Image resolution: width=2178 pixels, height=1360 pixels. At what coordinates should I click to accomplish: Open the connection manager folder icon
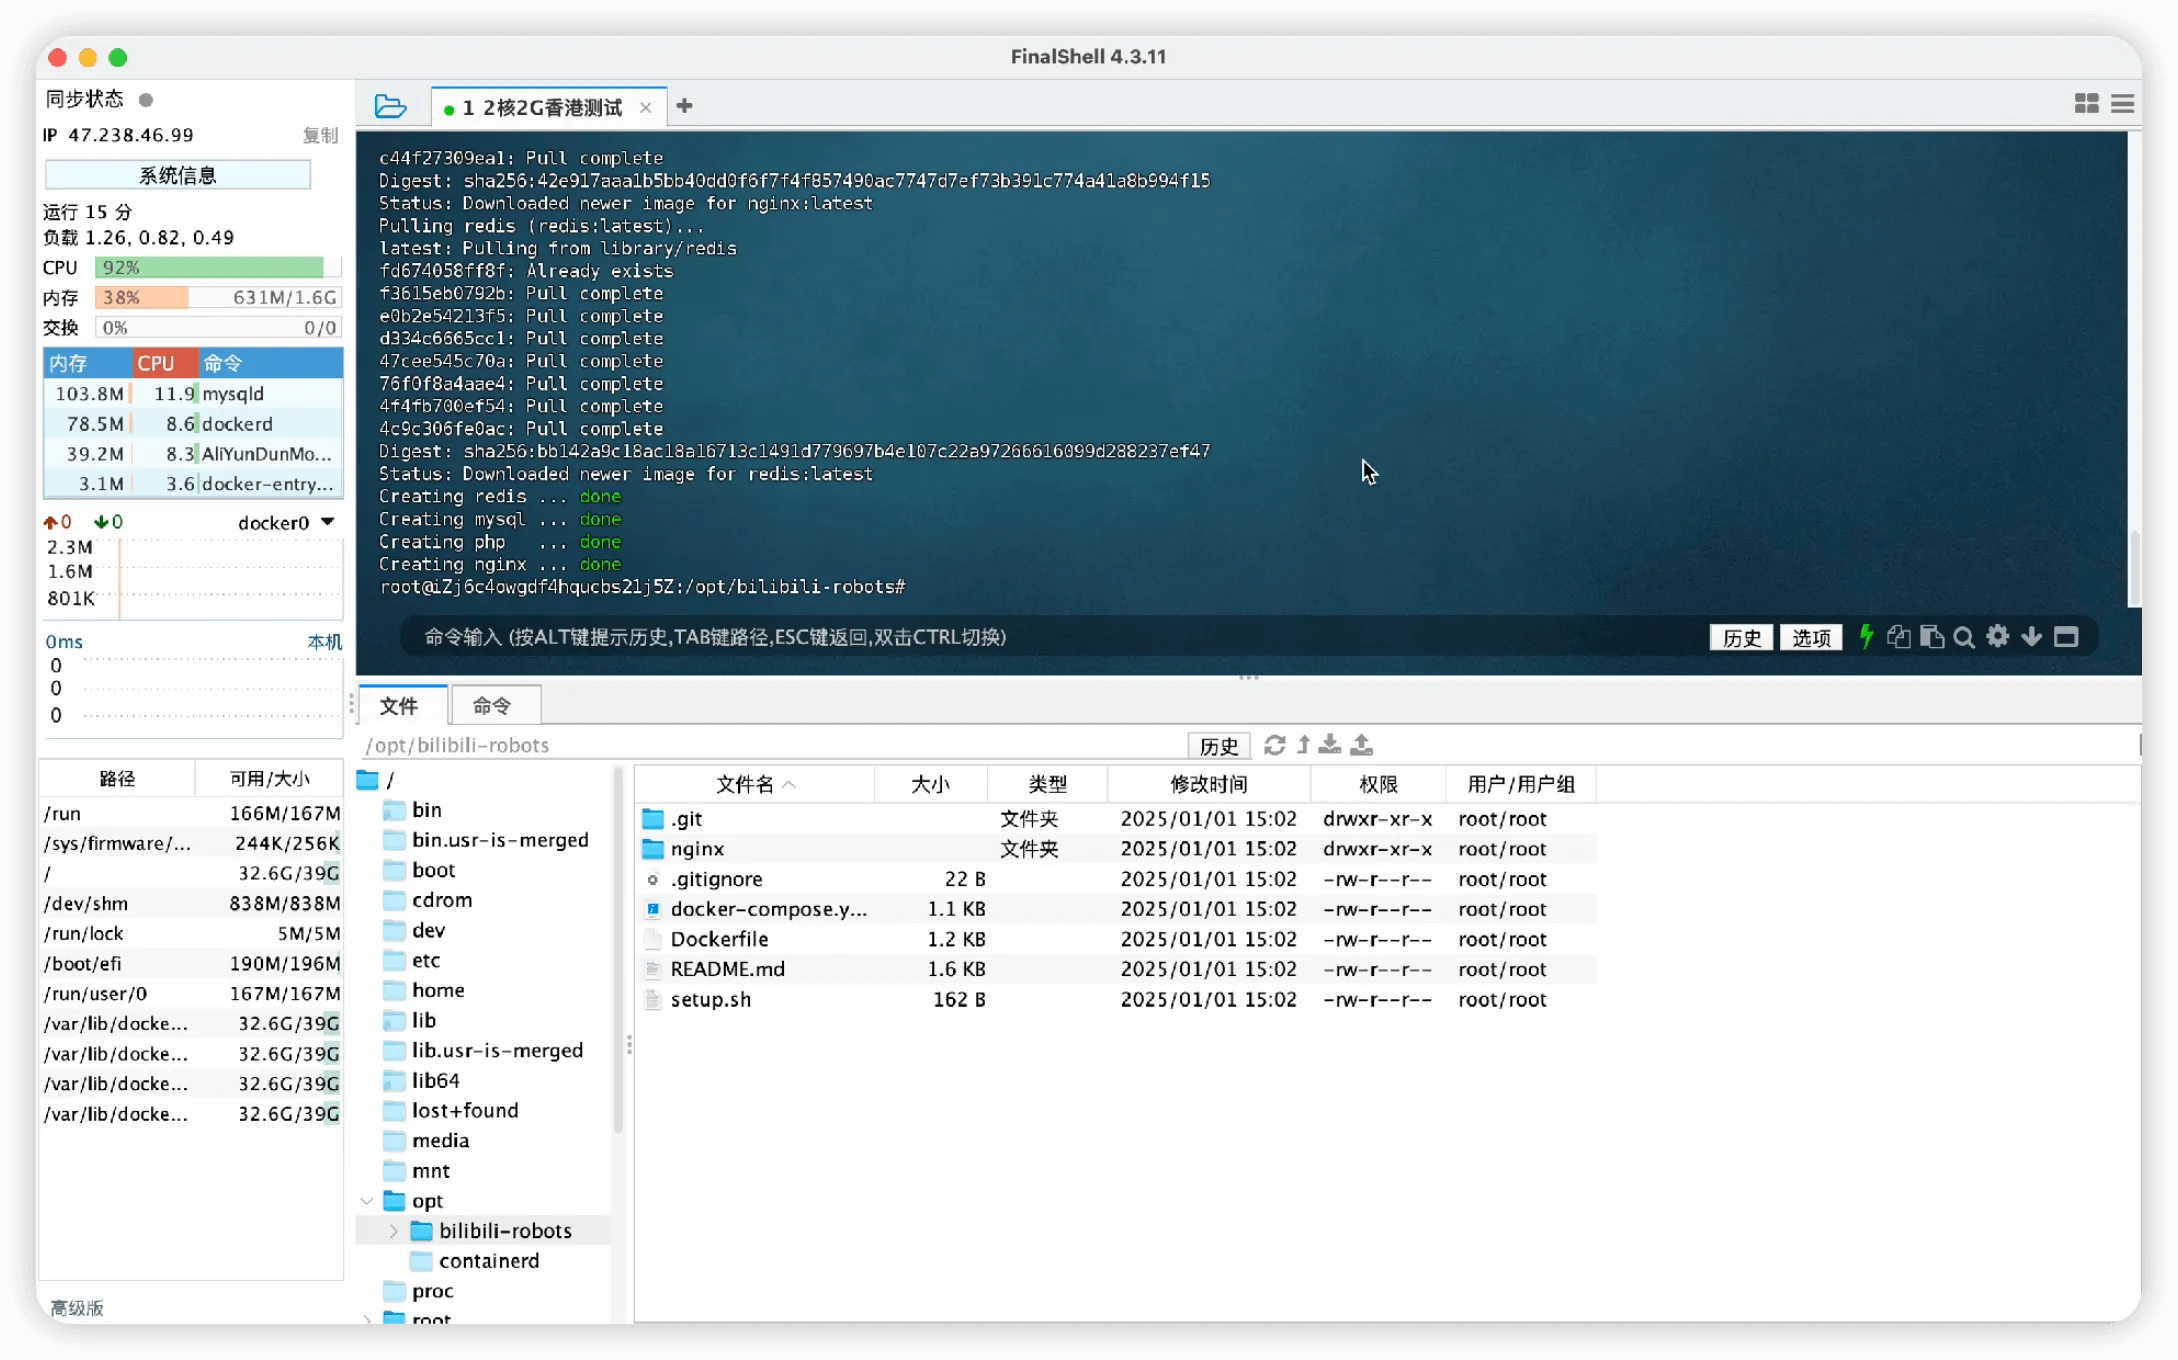tap(390, 106)
